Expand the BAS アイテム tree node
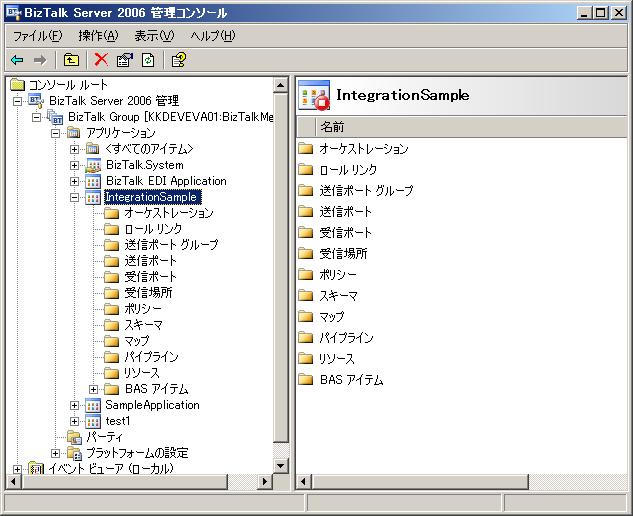 [x=93, y=389]
